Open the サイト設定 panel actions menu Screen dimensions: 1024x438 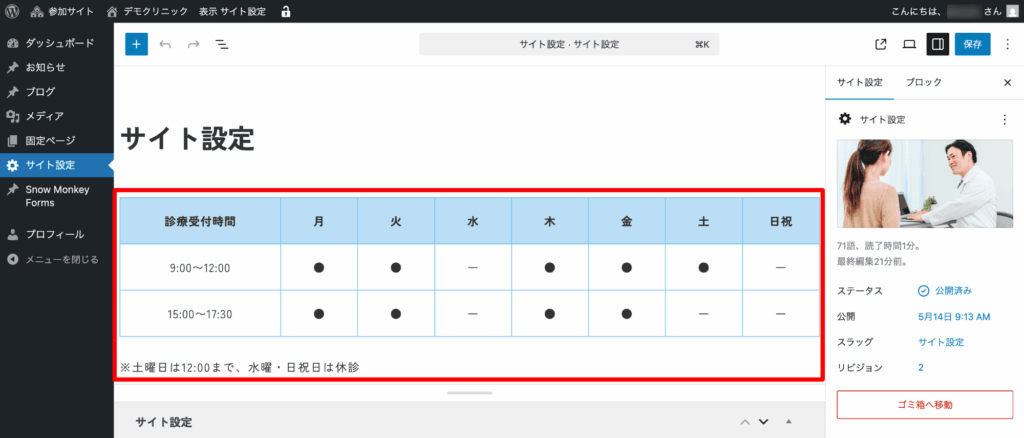click(1004, 119)
